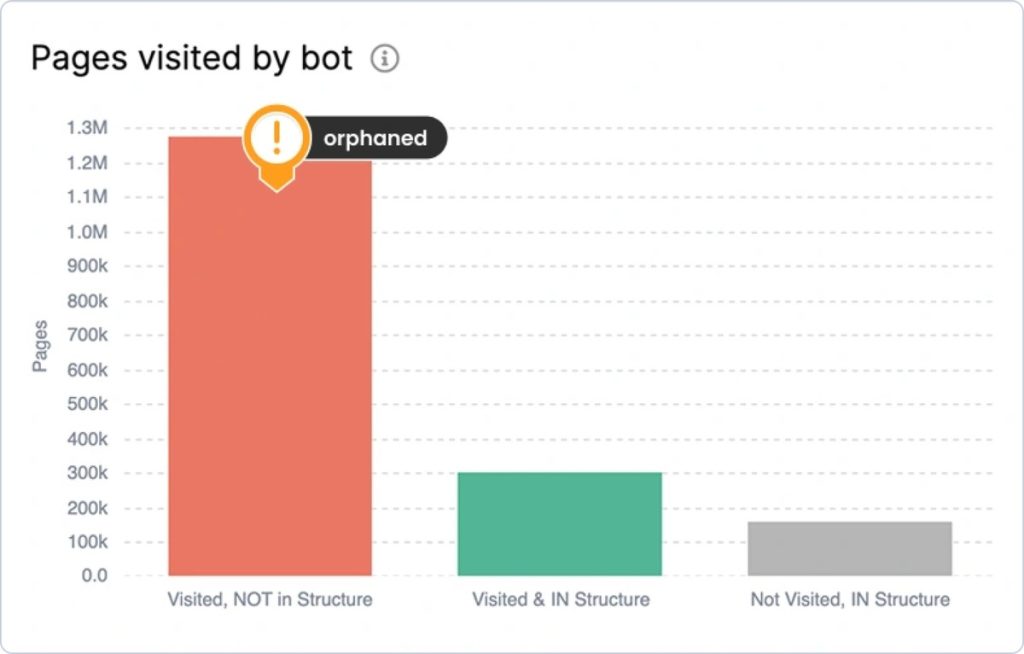Click the 100k y-axis tick label
This screenshot has width=1024, height=654.
pyautogui.click(x=86, y=542)
